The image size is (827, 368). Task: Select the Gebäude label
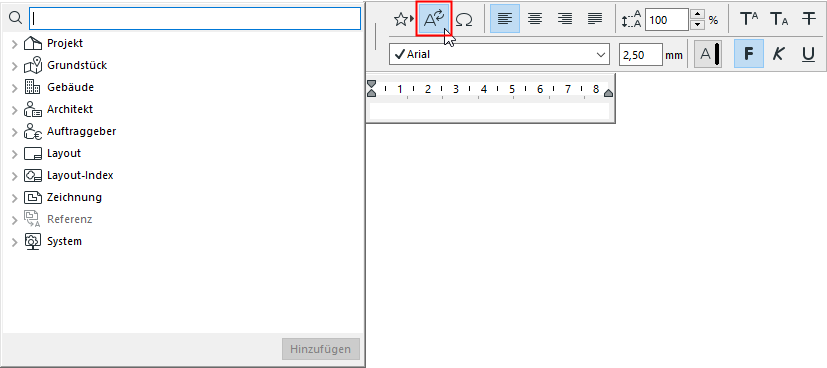(71, 87)
